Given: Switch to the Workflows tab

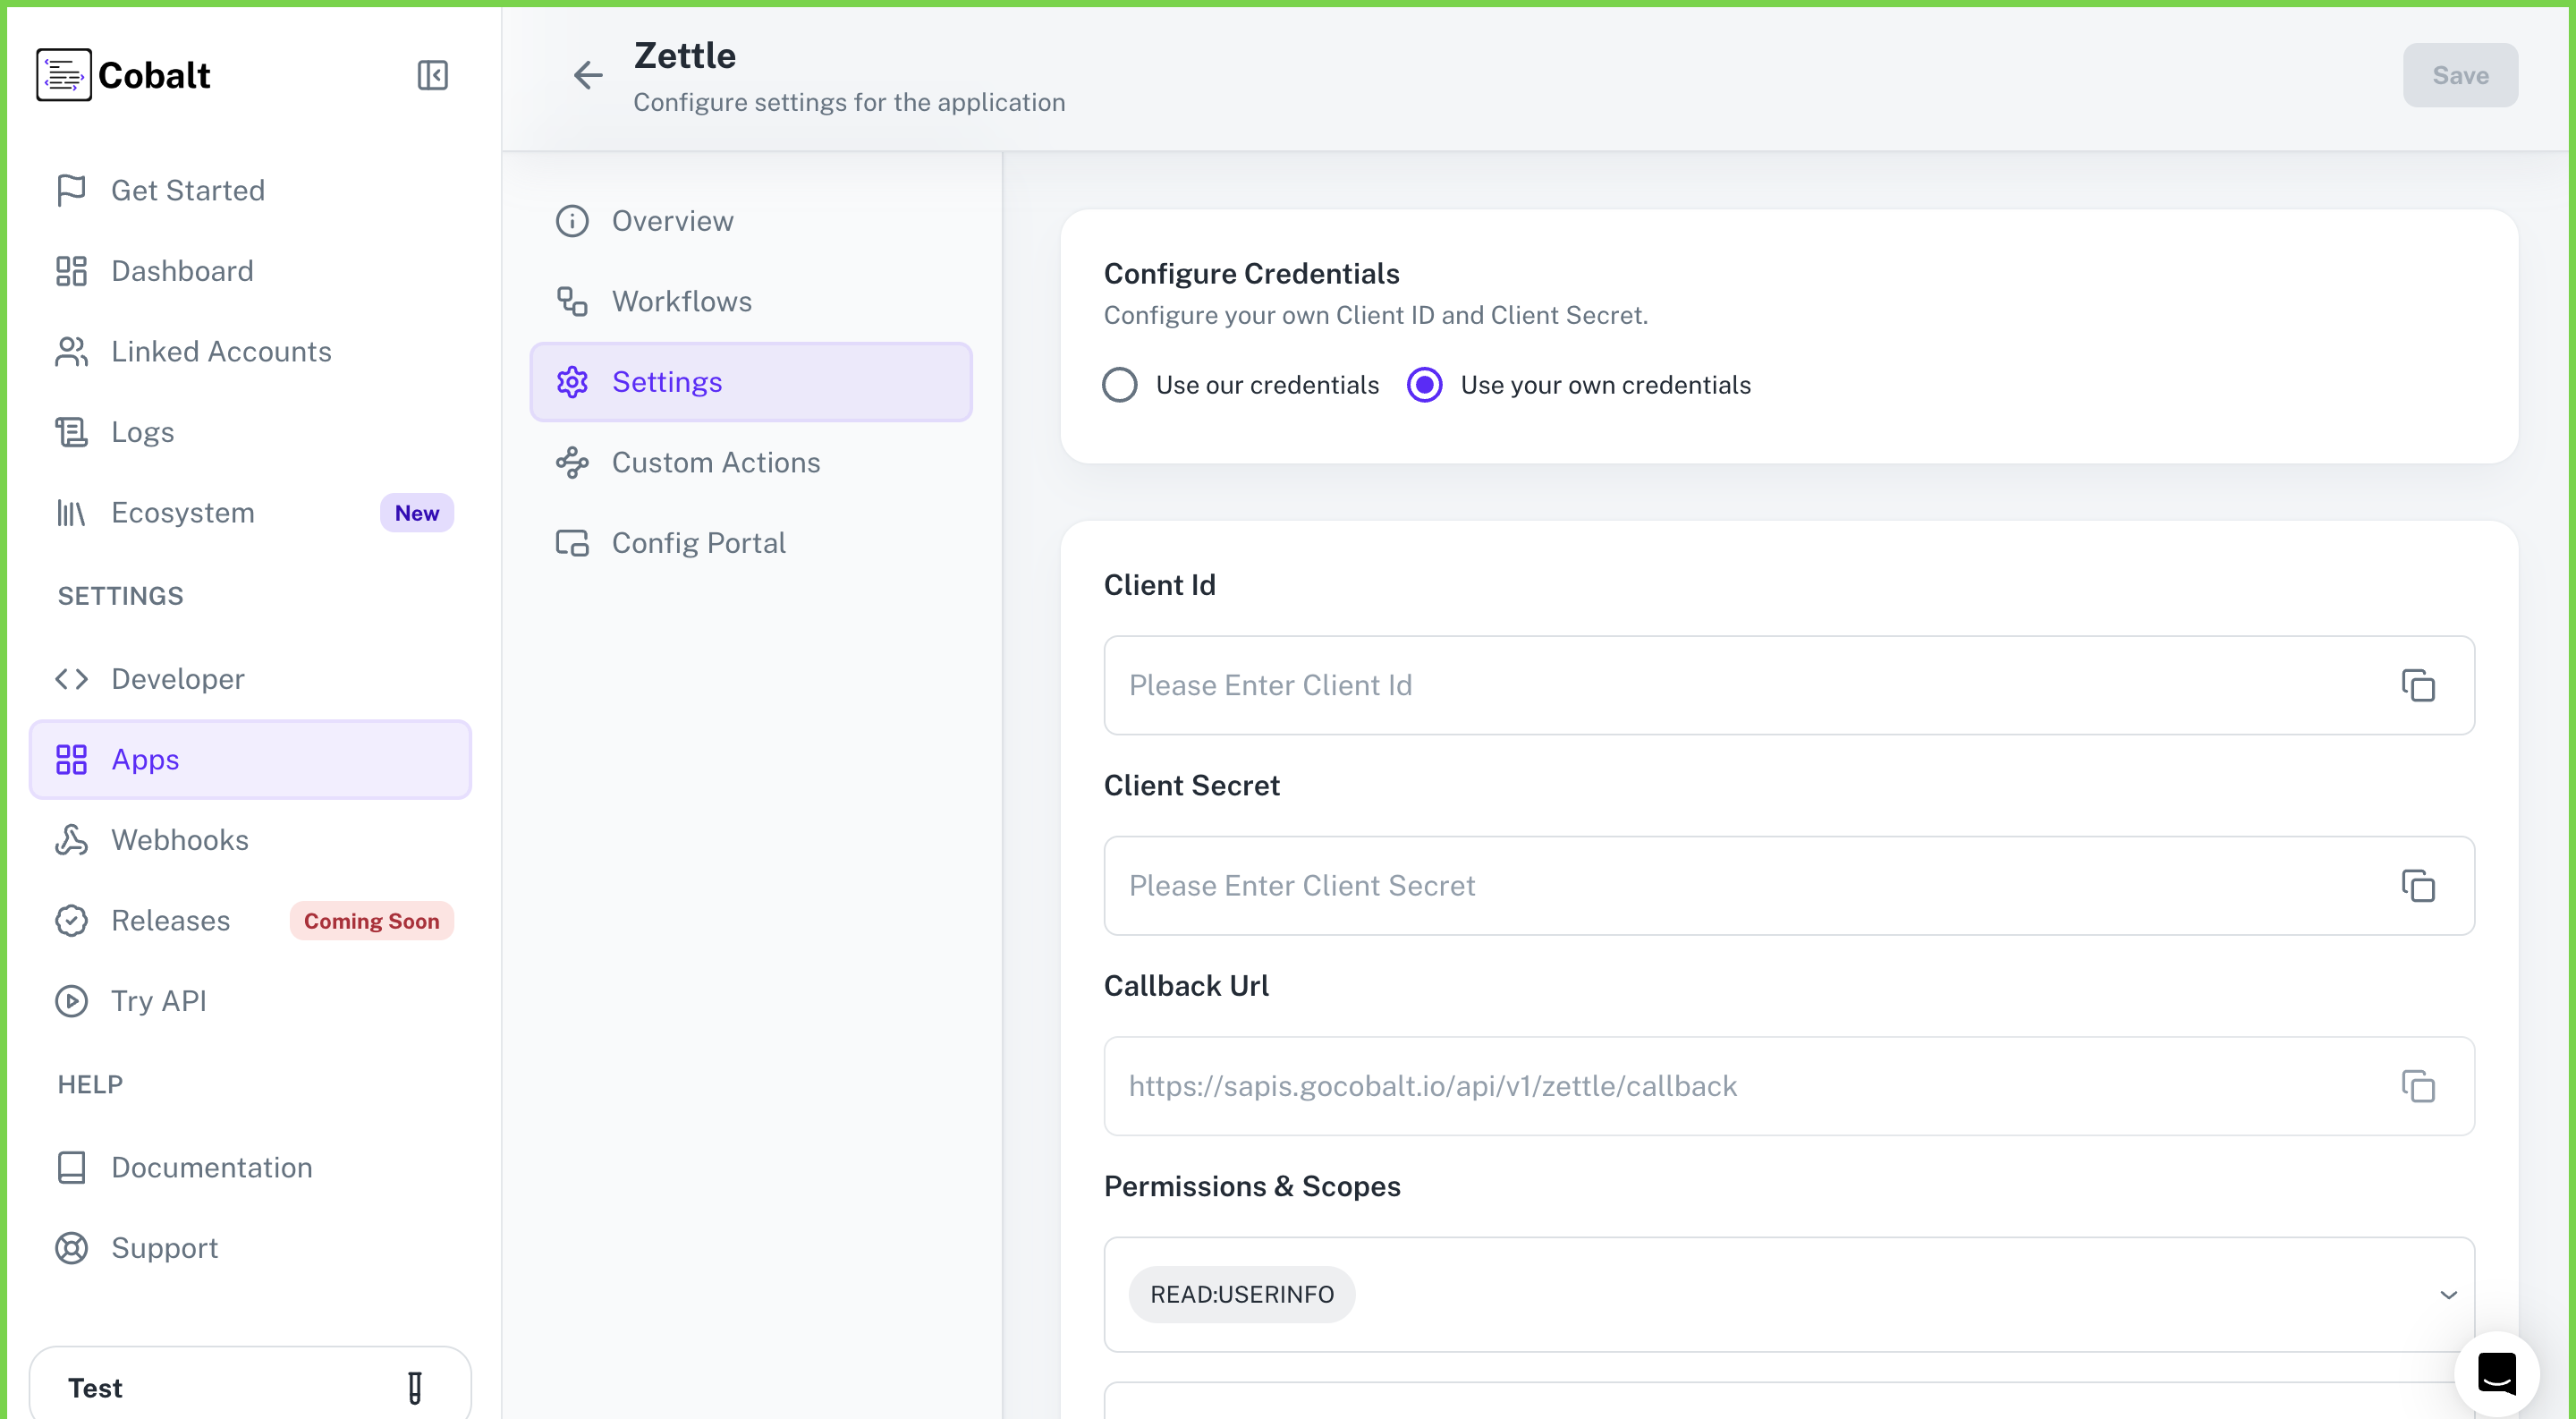Looking at the screenshot, I should tap(682, 301).
